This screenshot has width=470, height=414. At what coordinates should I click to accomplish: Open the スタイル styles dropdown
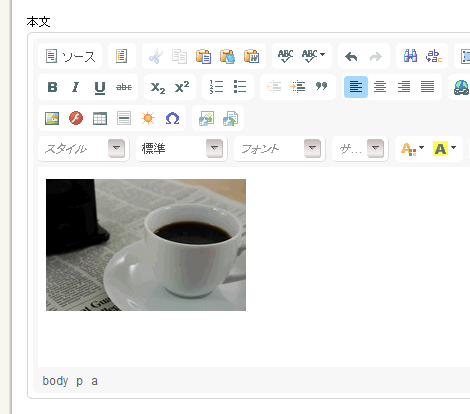(83, 148)
